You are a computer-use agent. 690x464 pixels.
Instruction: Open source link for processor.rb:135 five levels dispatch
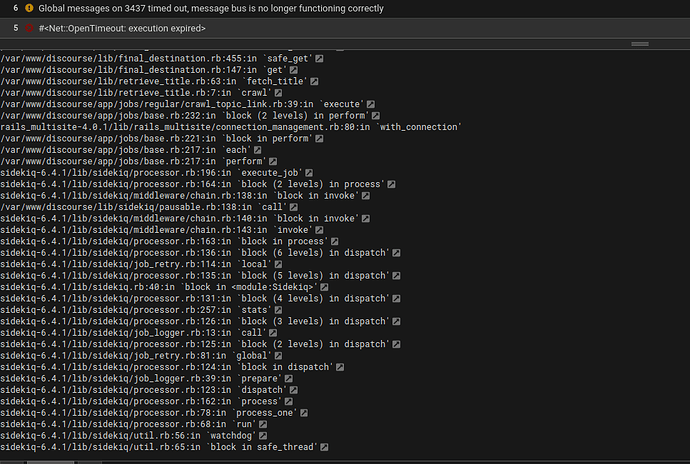click(x=396, y=276)
